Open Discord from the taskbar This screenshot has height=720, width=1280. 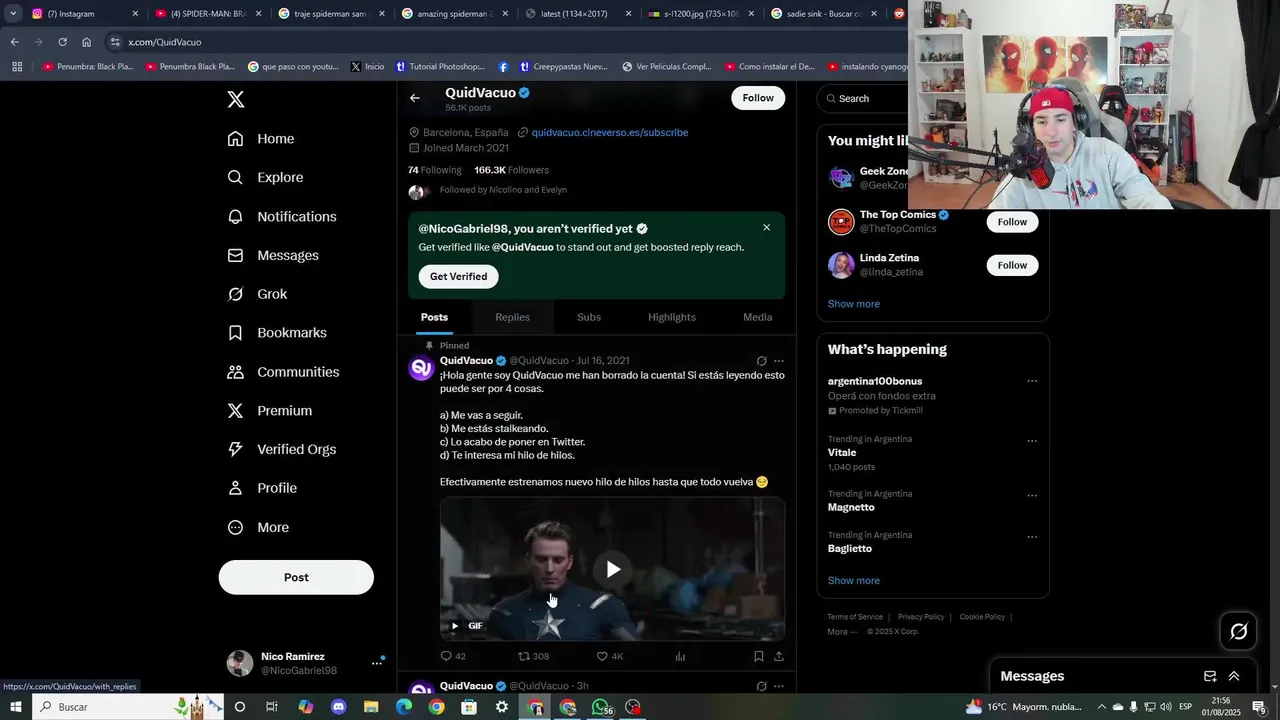pyautogui.click(x=339, y=707)
